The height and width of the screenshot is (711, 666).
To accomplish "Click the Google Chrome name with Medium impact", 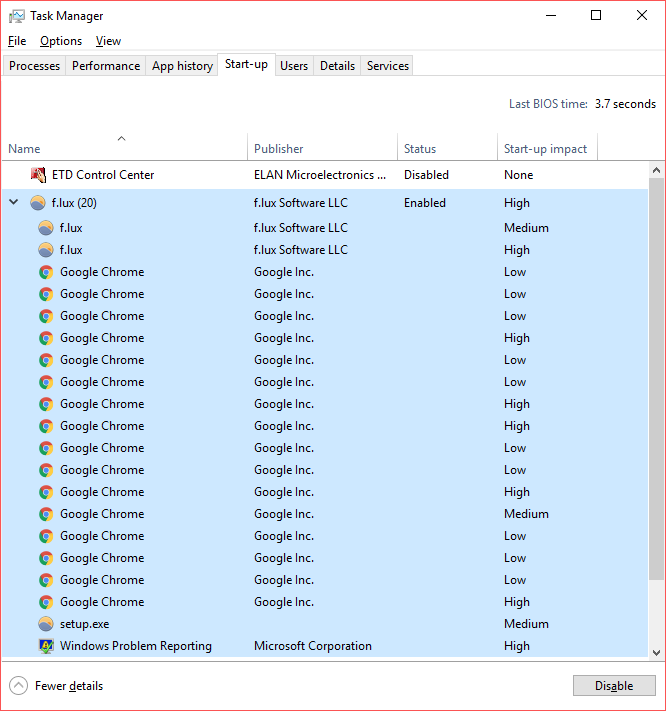I will point(102,514).
